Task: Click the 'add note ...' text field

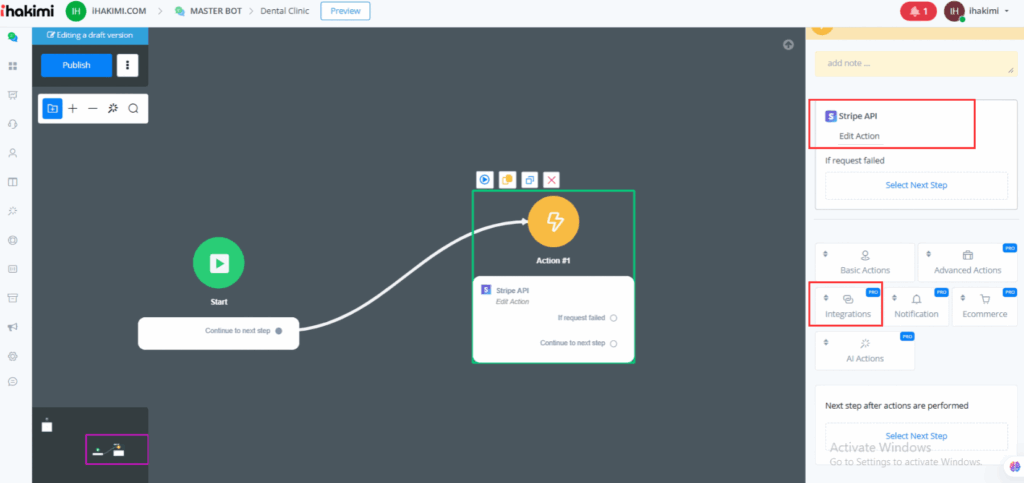Action: coord(914,63)
